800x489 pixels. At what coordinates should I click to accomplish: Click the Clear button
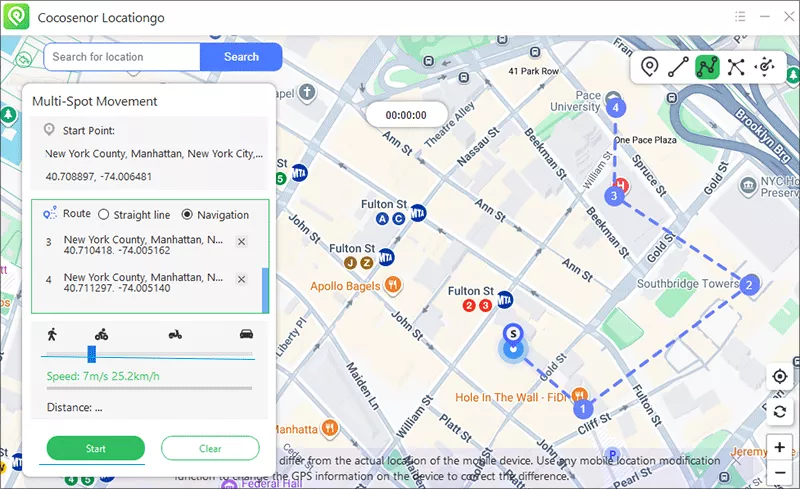click(x=210, y=449)
